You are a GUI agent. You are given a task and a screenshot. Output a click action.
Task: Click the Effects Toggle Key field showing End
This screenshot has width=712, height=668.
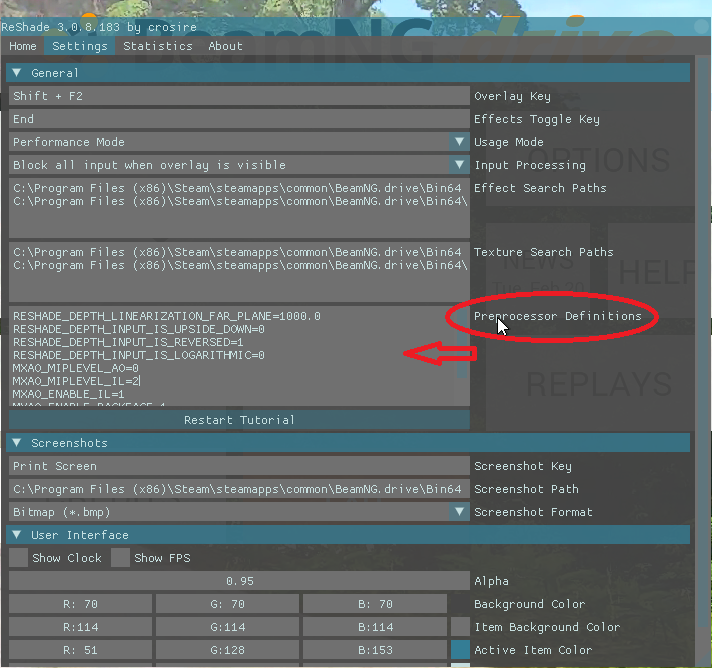[239, 119]
